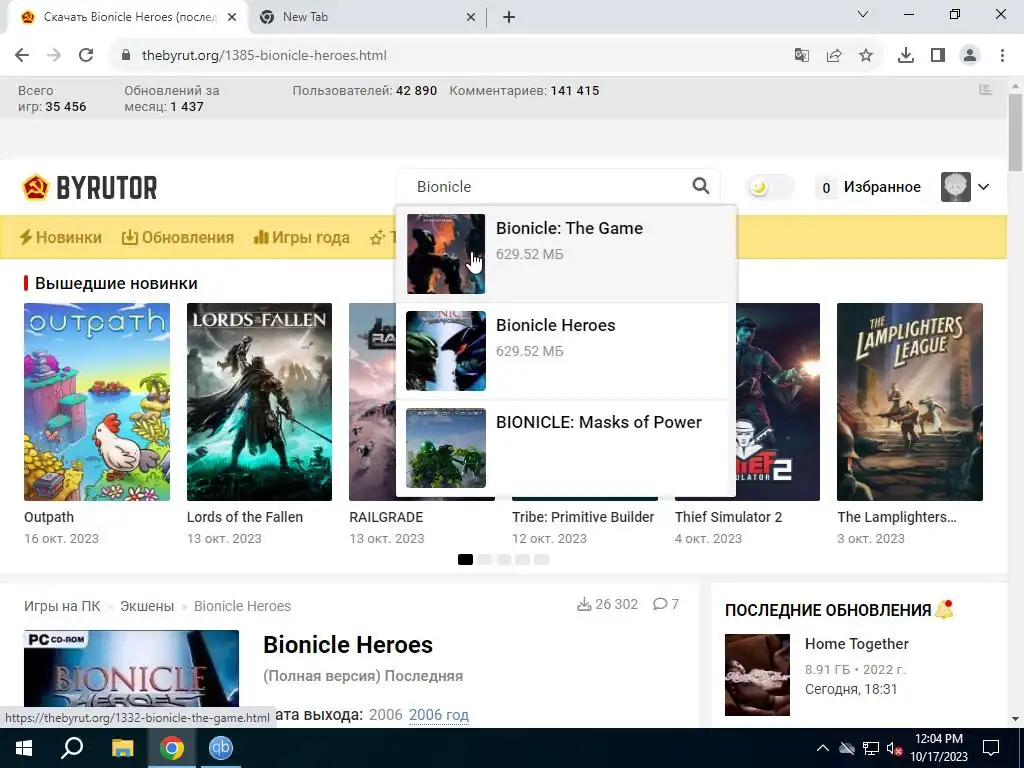This screenshot has height=768, width=1024.
Task: Open the Chrome three-dot menu
Action: point(1002,56)
